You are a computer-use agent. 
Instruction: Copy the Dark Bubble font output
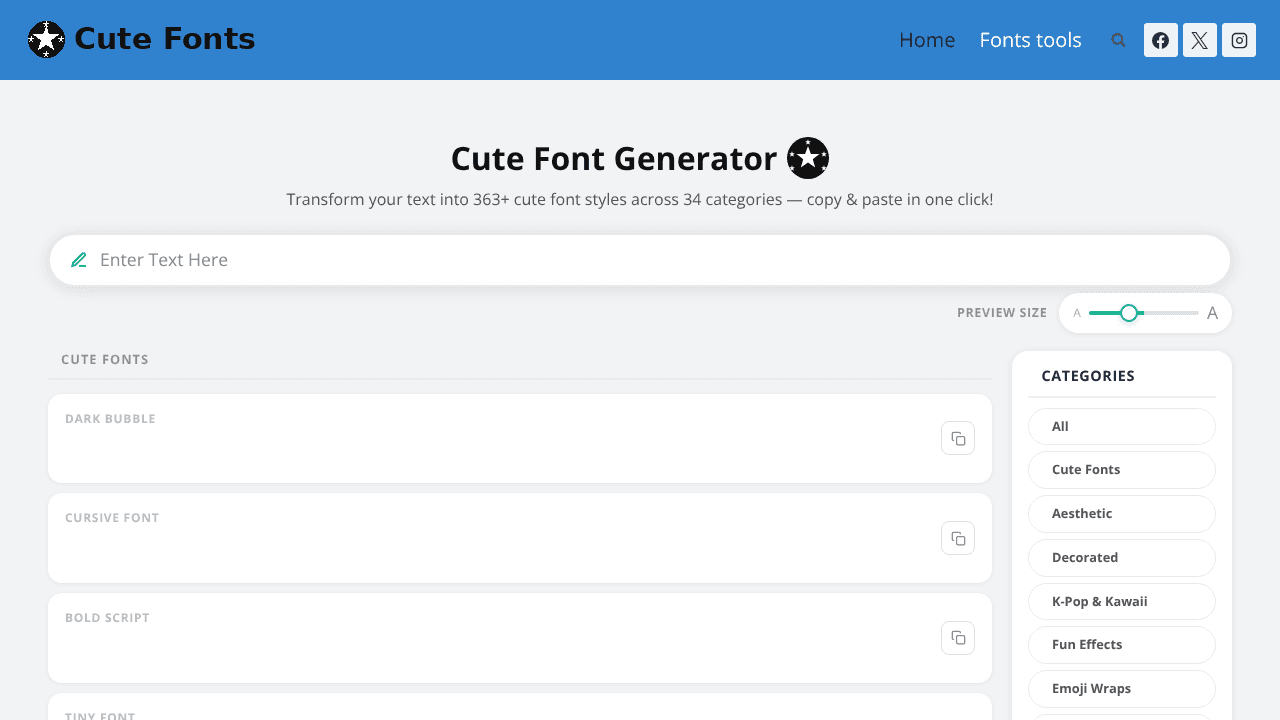coord(958,438)
